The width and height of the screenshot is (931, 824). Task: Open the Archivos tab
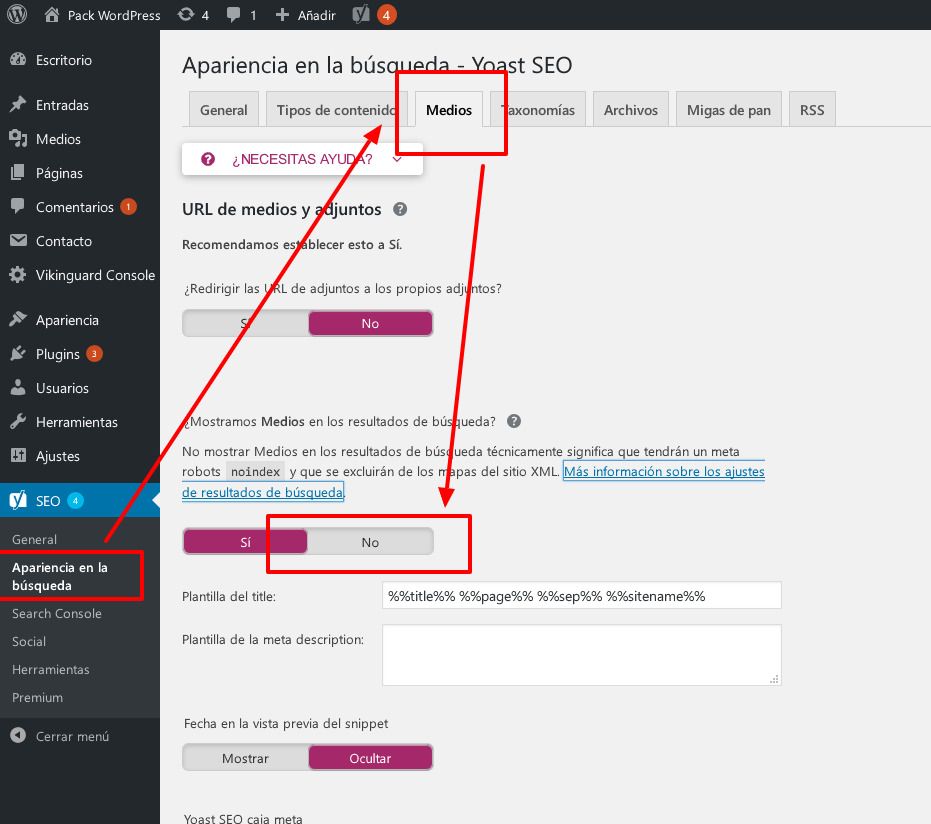[x=631, y=110]
